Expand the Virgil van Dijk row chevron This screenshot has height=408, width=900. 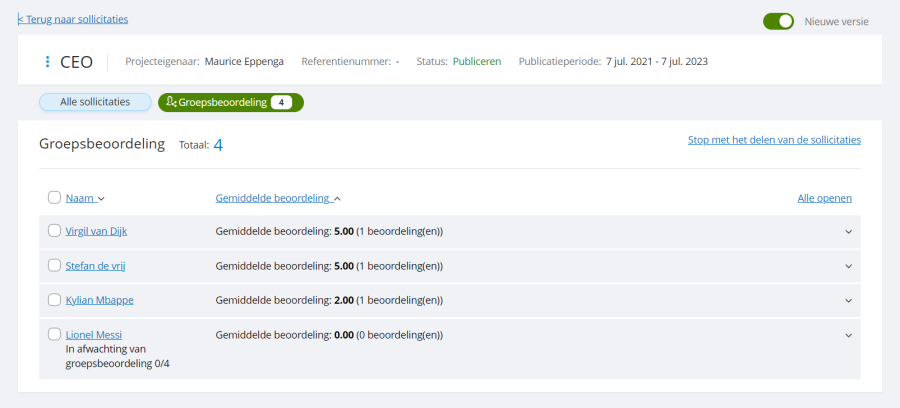(x=848, y=232)
